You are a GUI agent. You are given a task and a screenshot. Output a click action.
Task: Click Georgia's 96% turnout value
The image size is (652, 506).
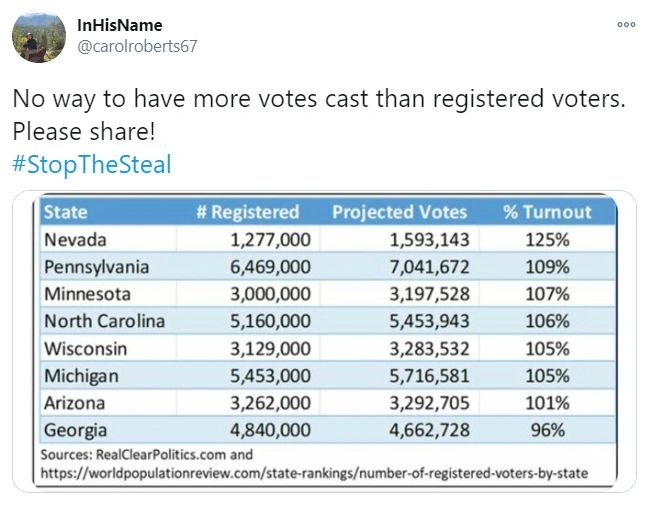(x=547, y=431)
